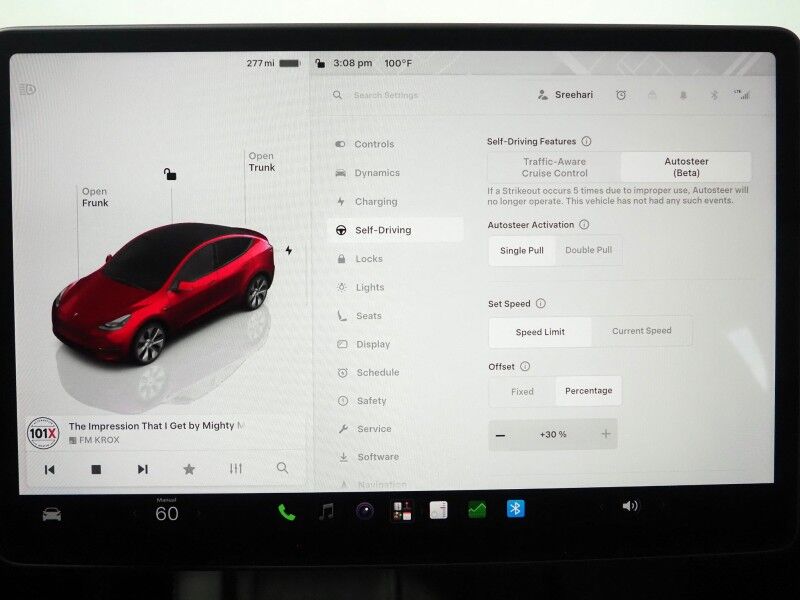The image size is (800, 600).
Task: Tap the song title The Impression That I Get
Action: [x=157, y=426]
